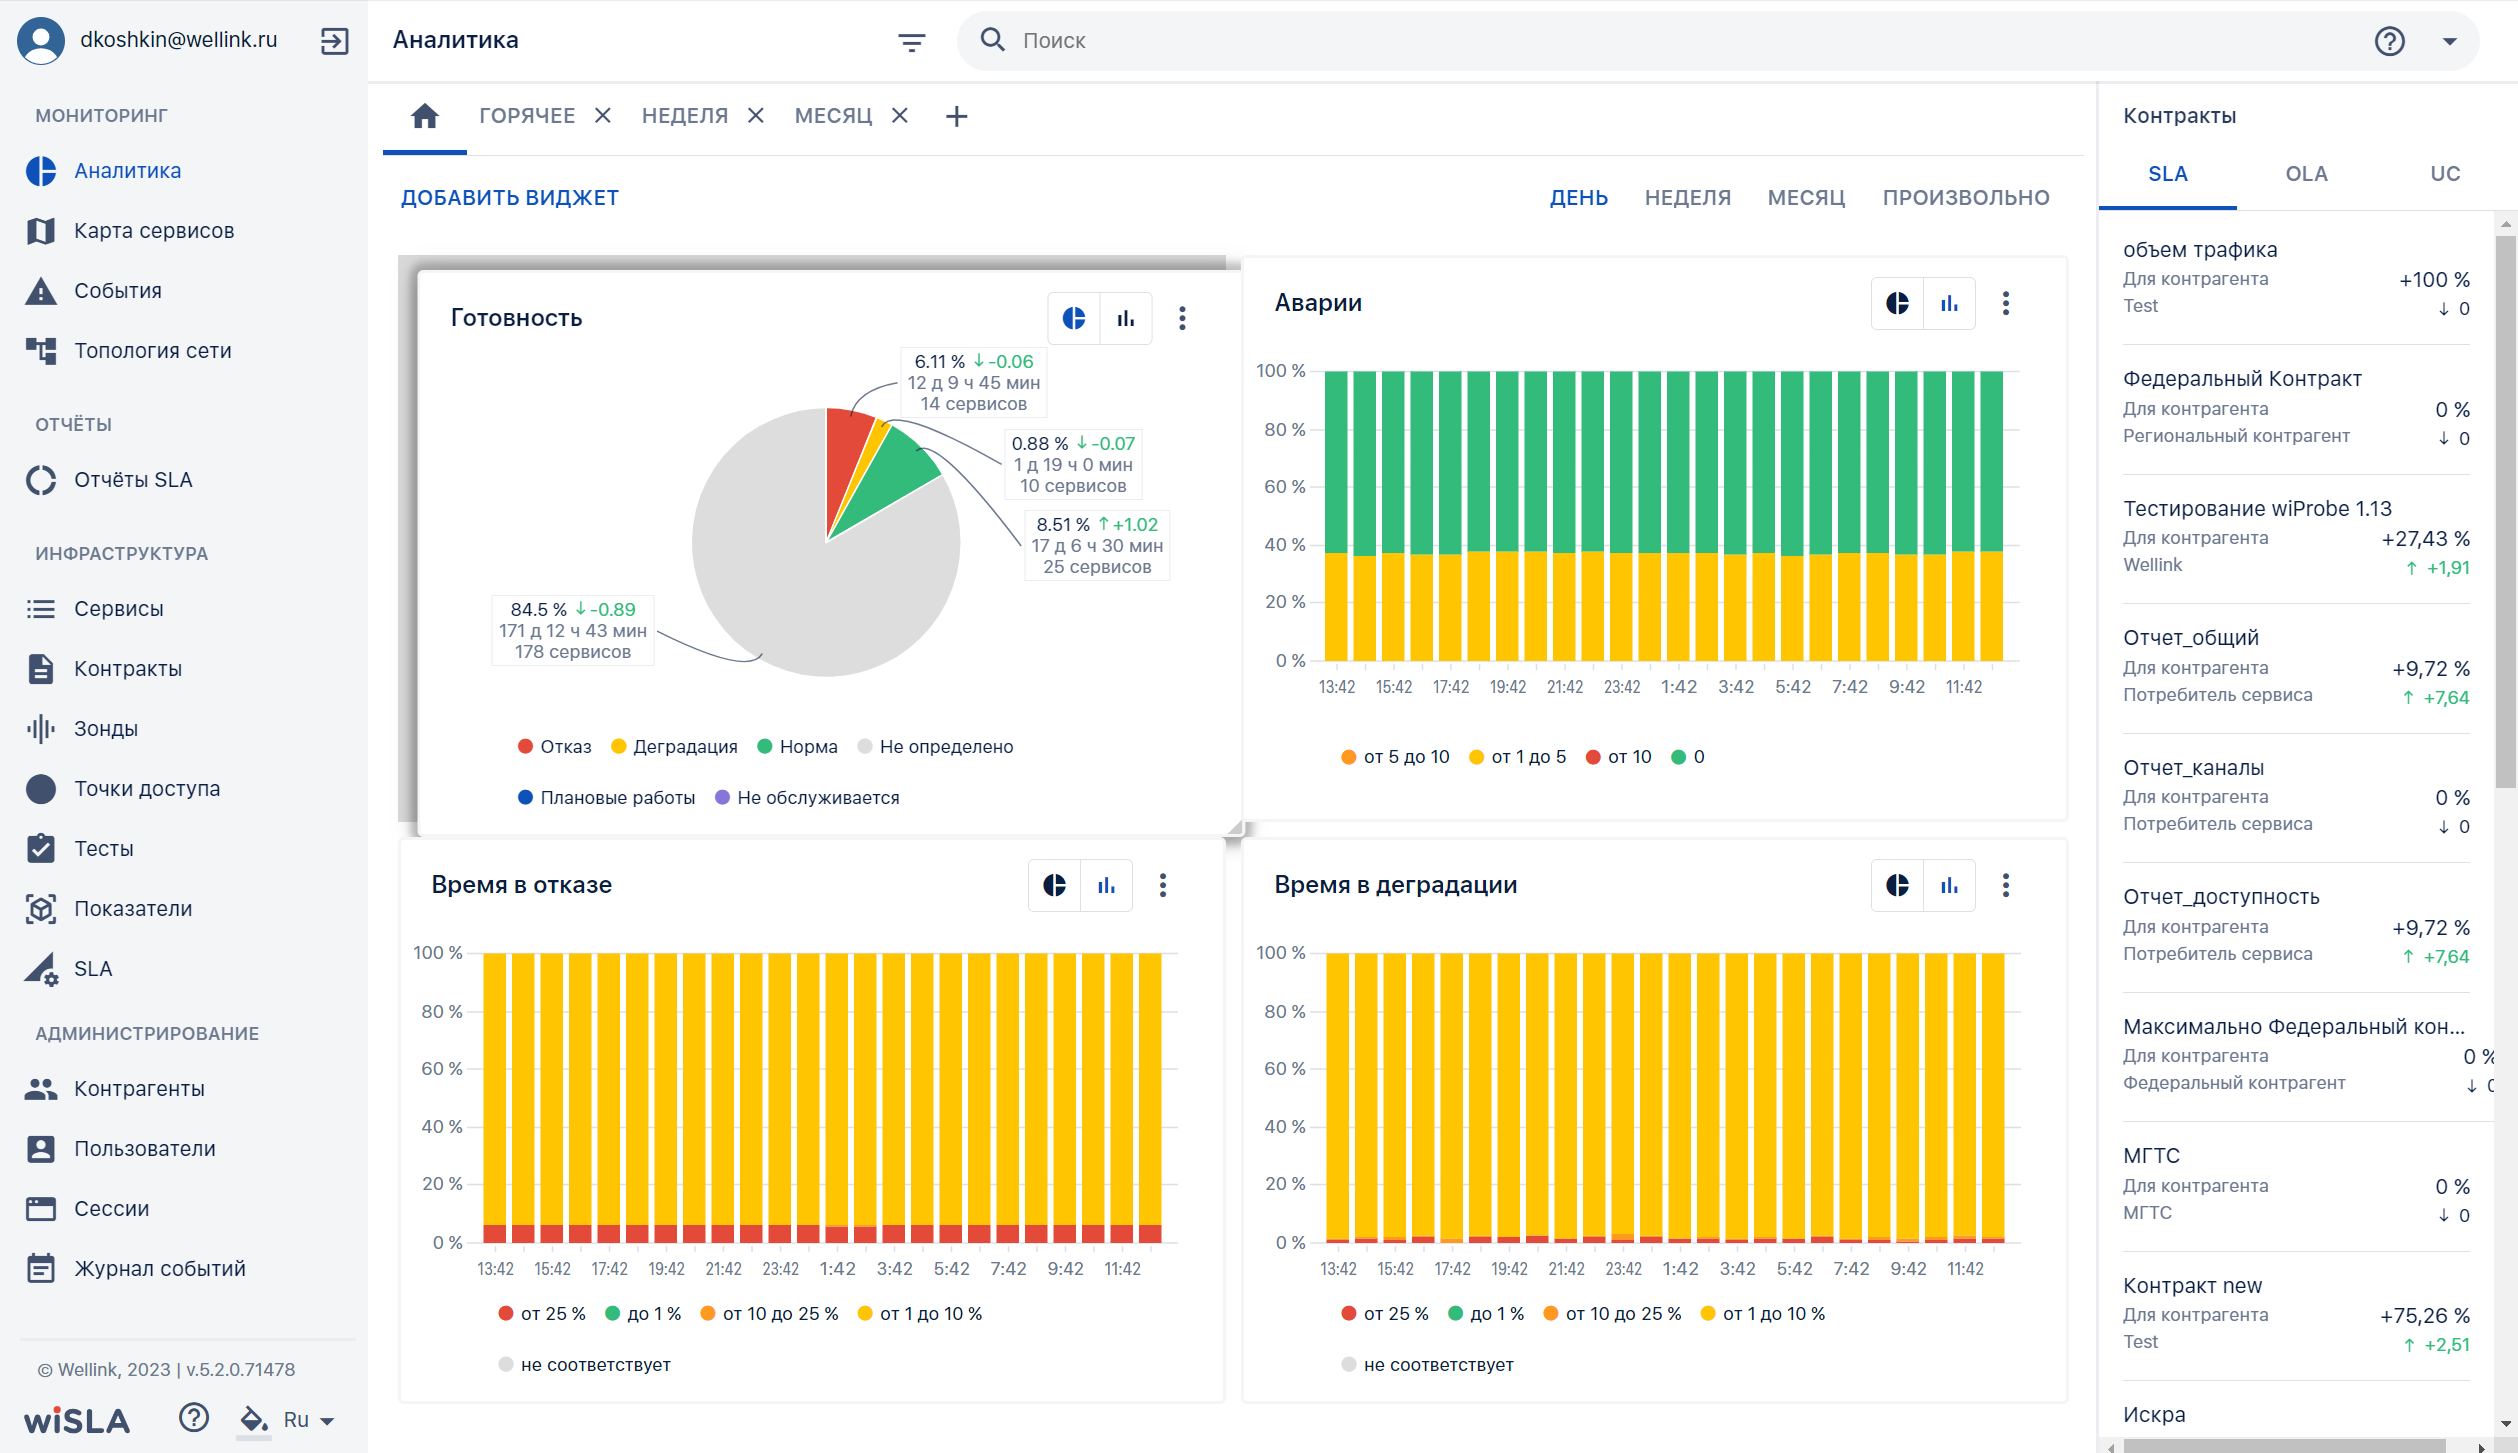Viewport: 2518px width, 1453px height.
Task: Add a new dashboard tab with plus icon
Action: 956,117
